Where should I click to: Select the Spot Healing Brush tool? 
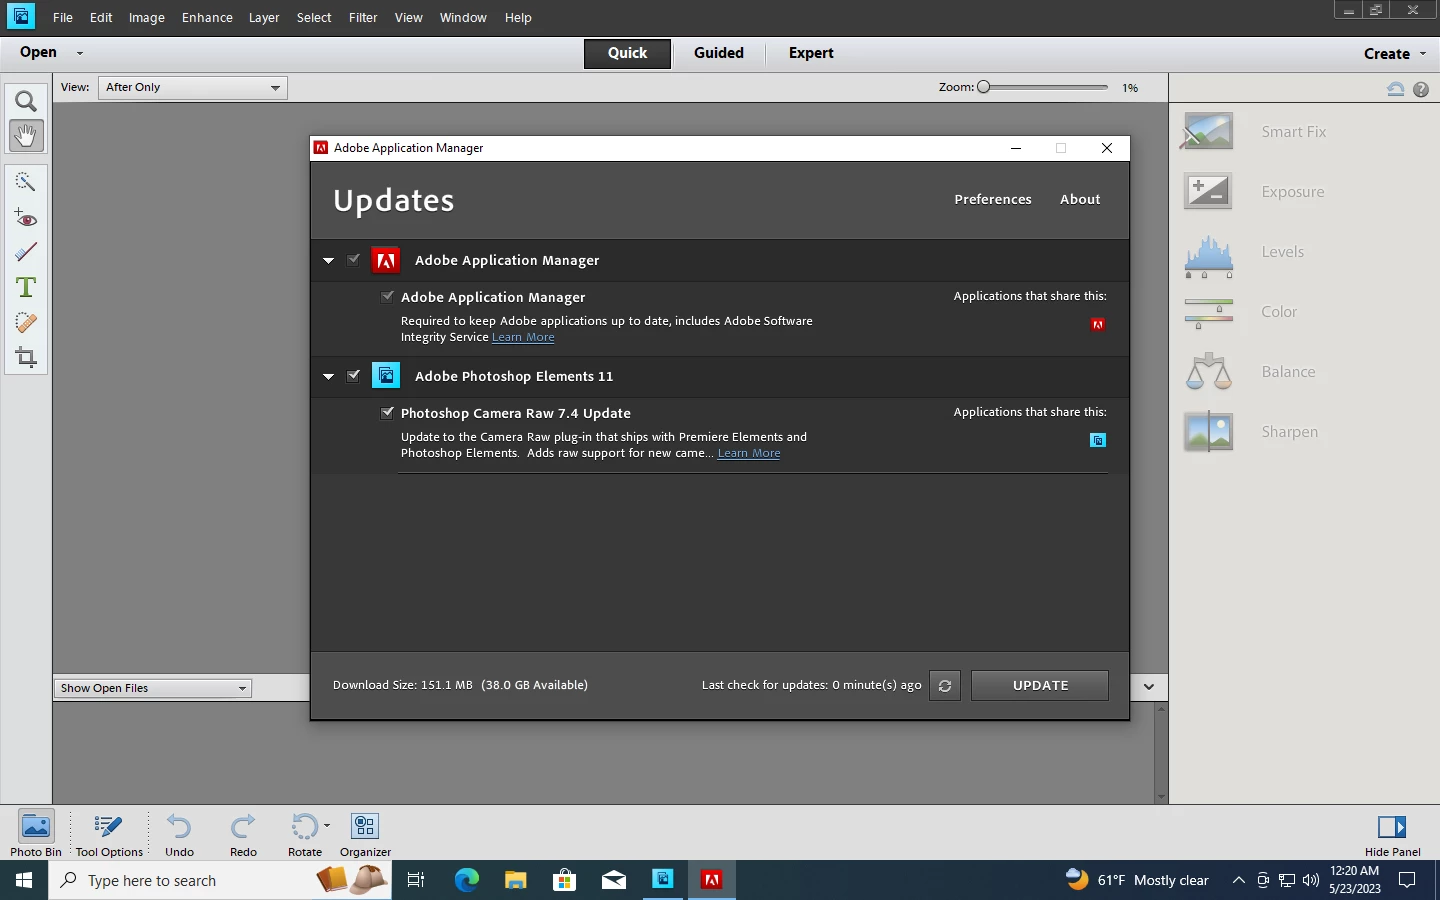pyautogui.click(x=26, y=322)
